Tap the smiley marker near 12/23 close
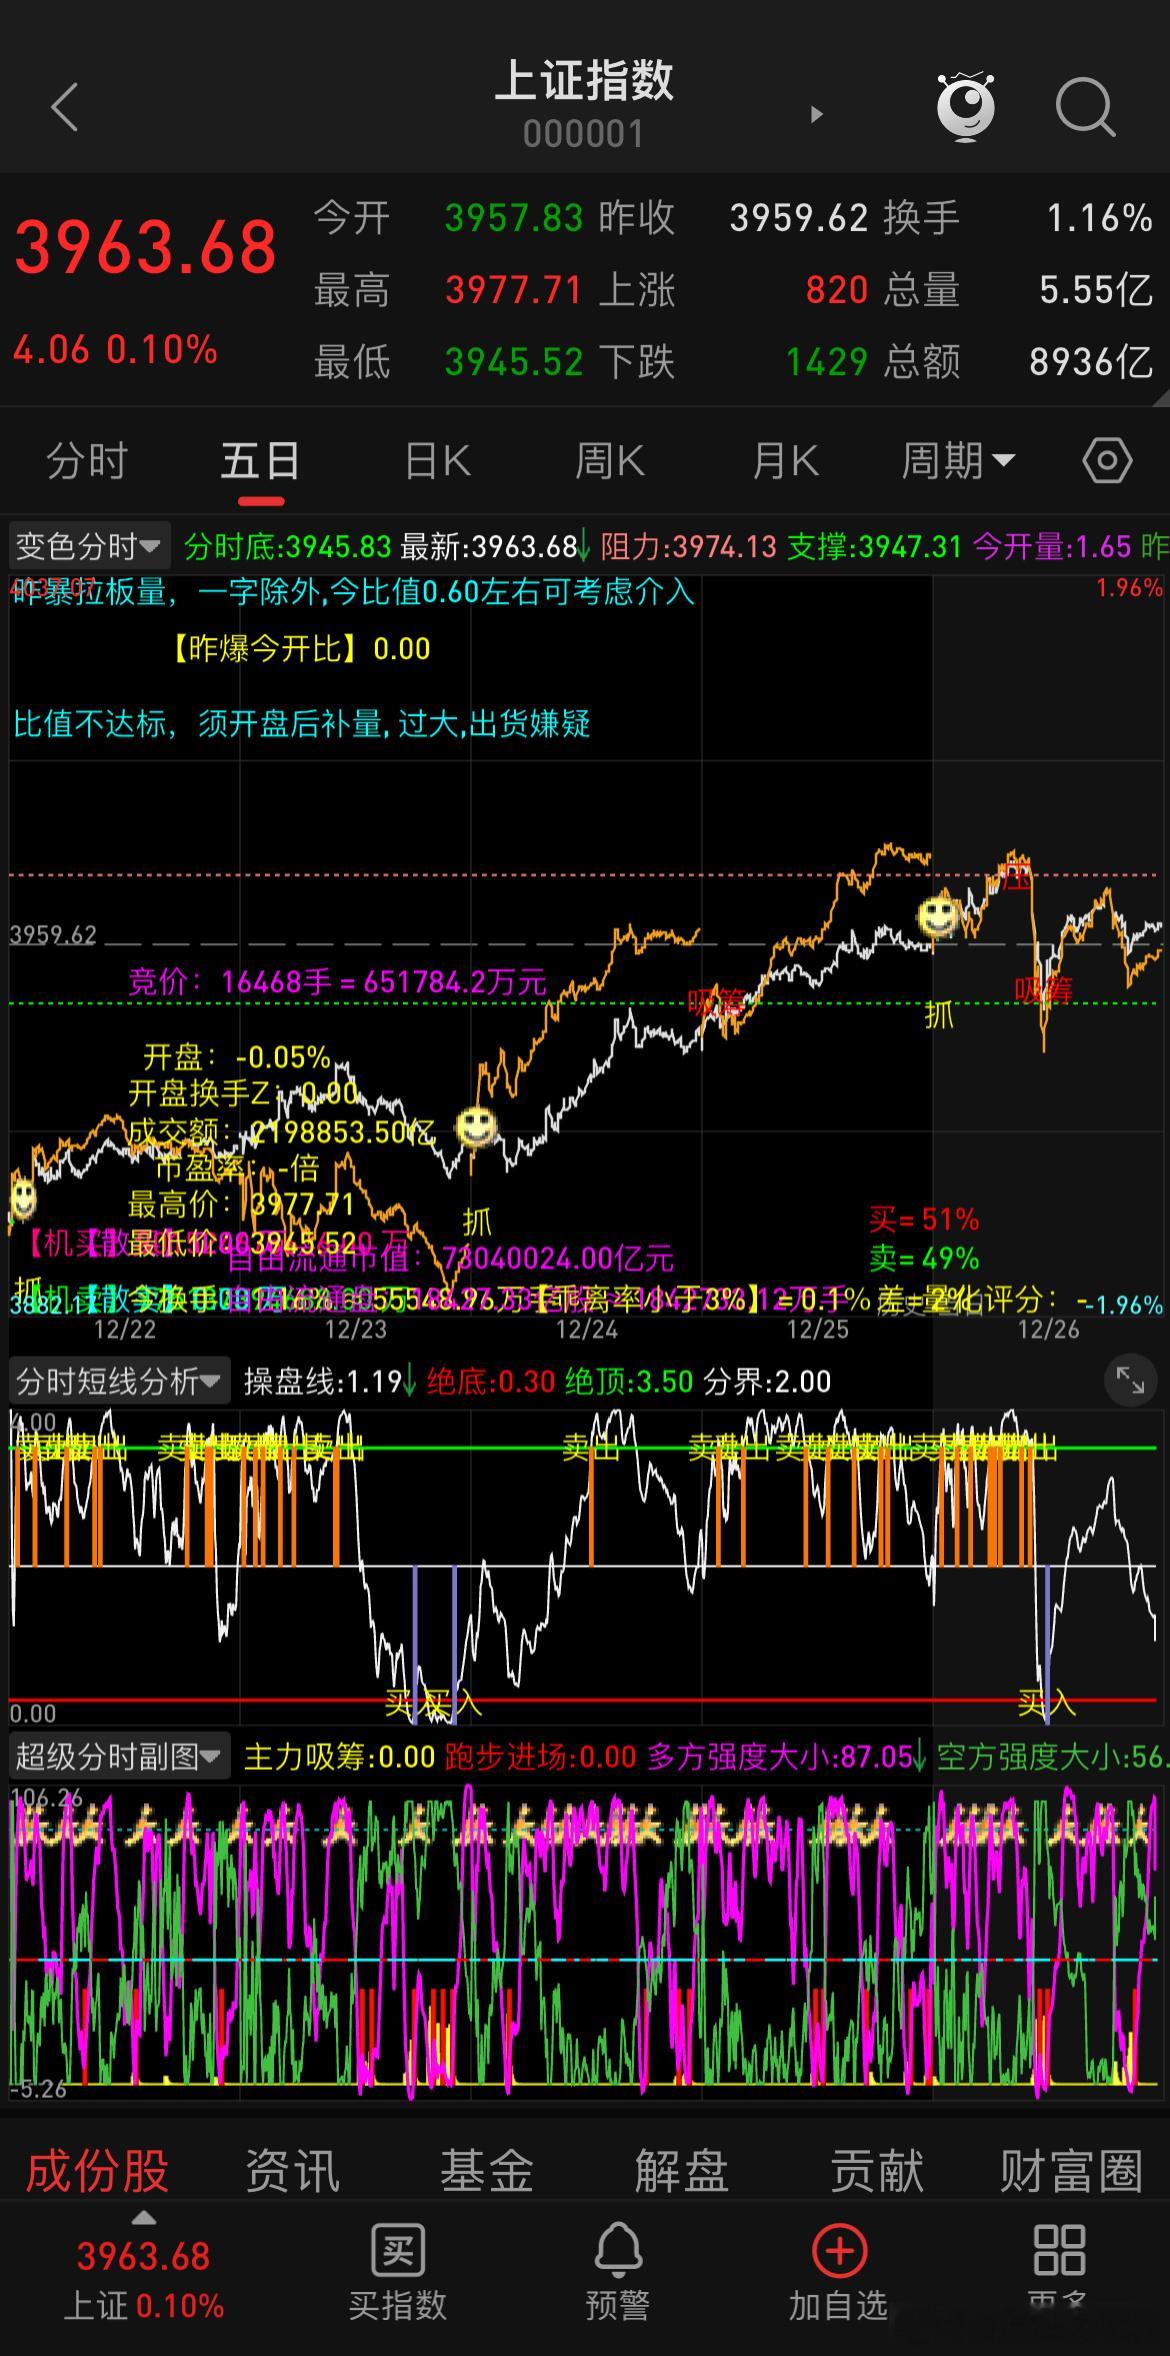 (x=476, y=1127)
